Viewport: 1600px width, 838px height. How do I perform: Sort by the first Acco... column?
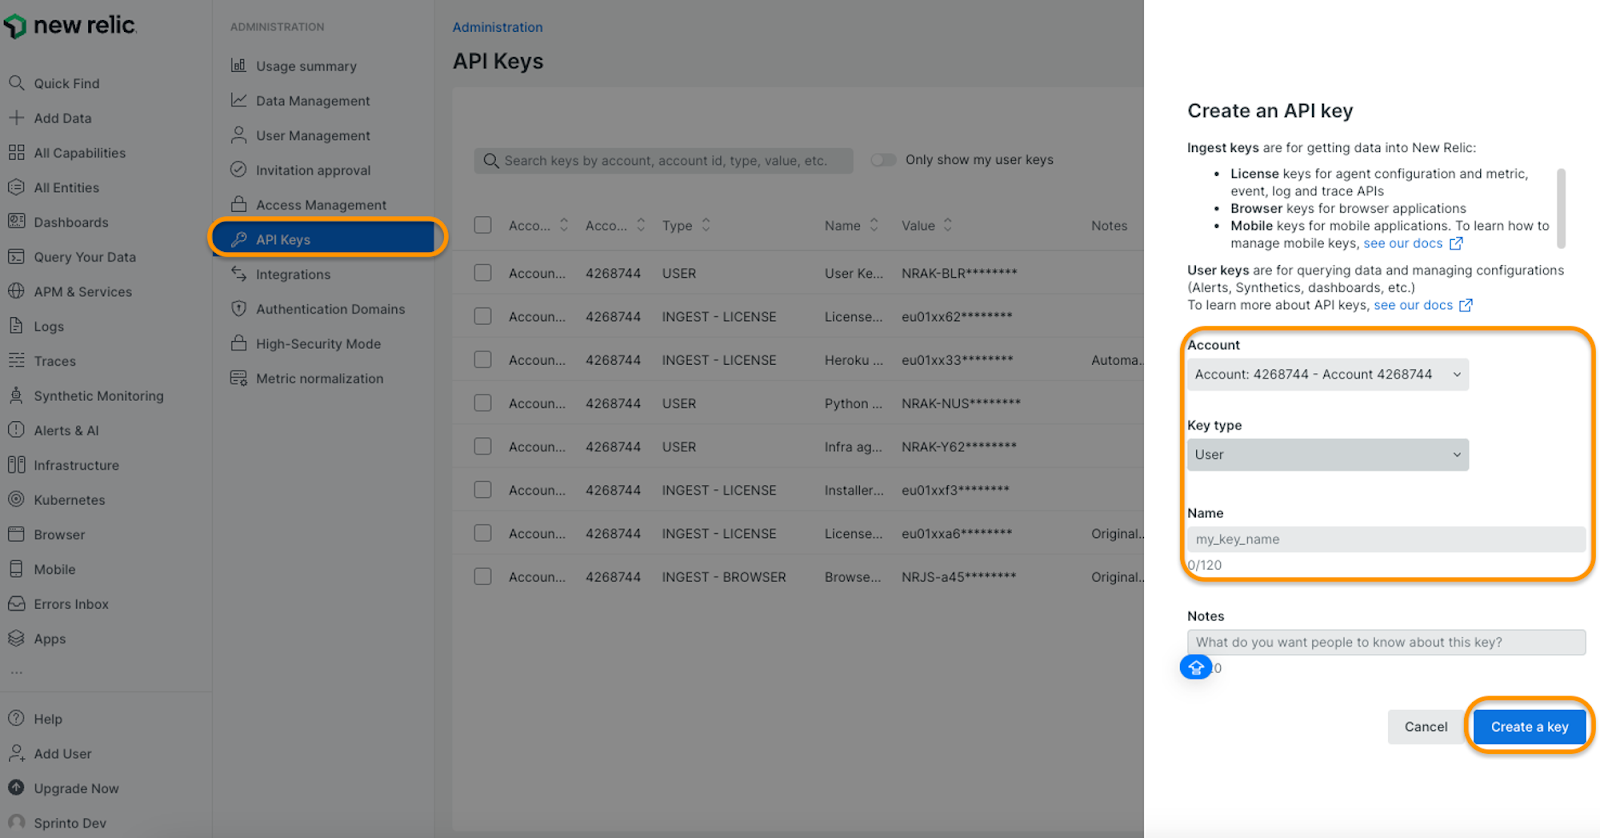click(x=564, y=225)
